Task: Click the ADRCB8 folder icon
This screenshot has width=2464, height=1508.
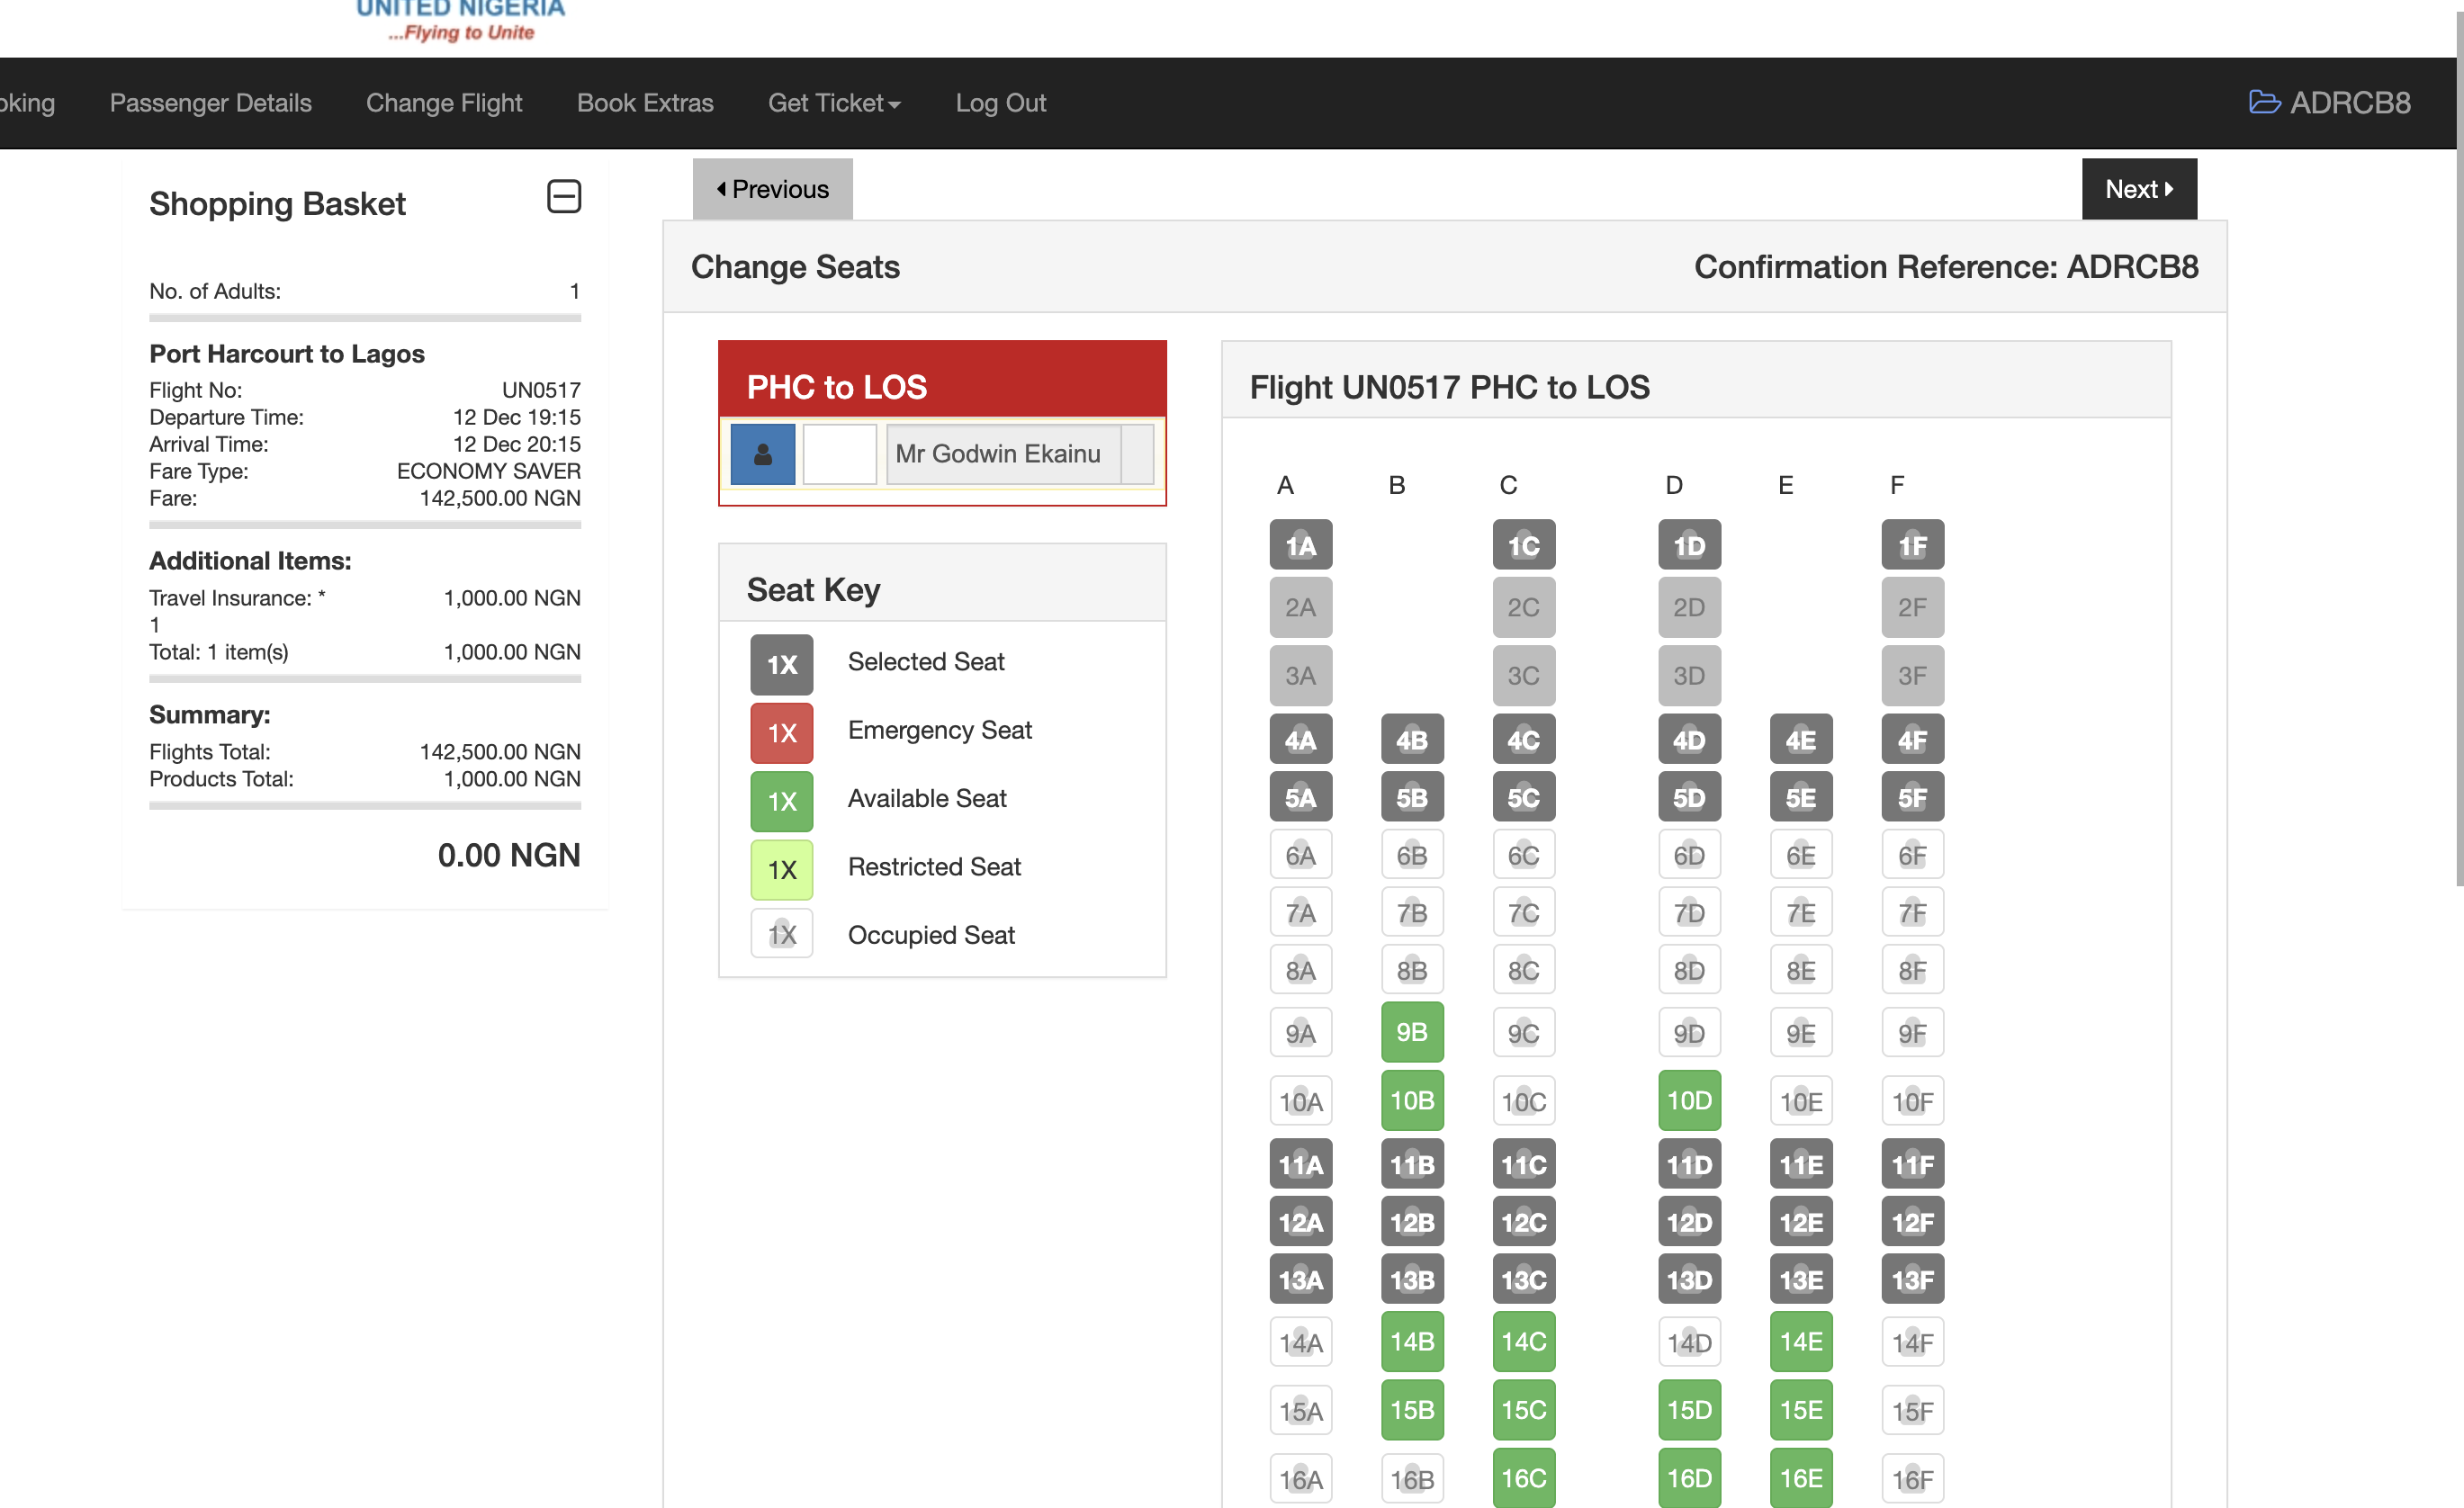Action: [2263, 103]
